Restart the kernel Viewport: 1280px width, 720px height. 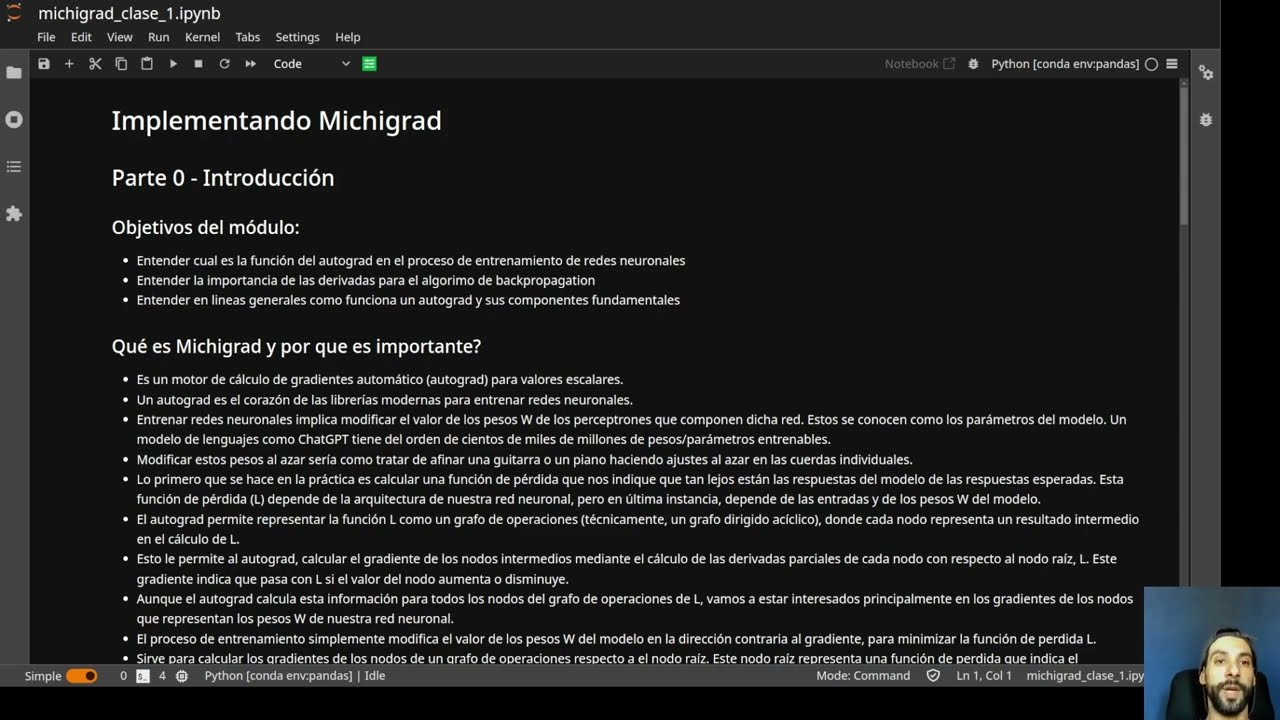click(x=224, y=64)
